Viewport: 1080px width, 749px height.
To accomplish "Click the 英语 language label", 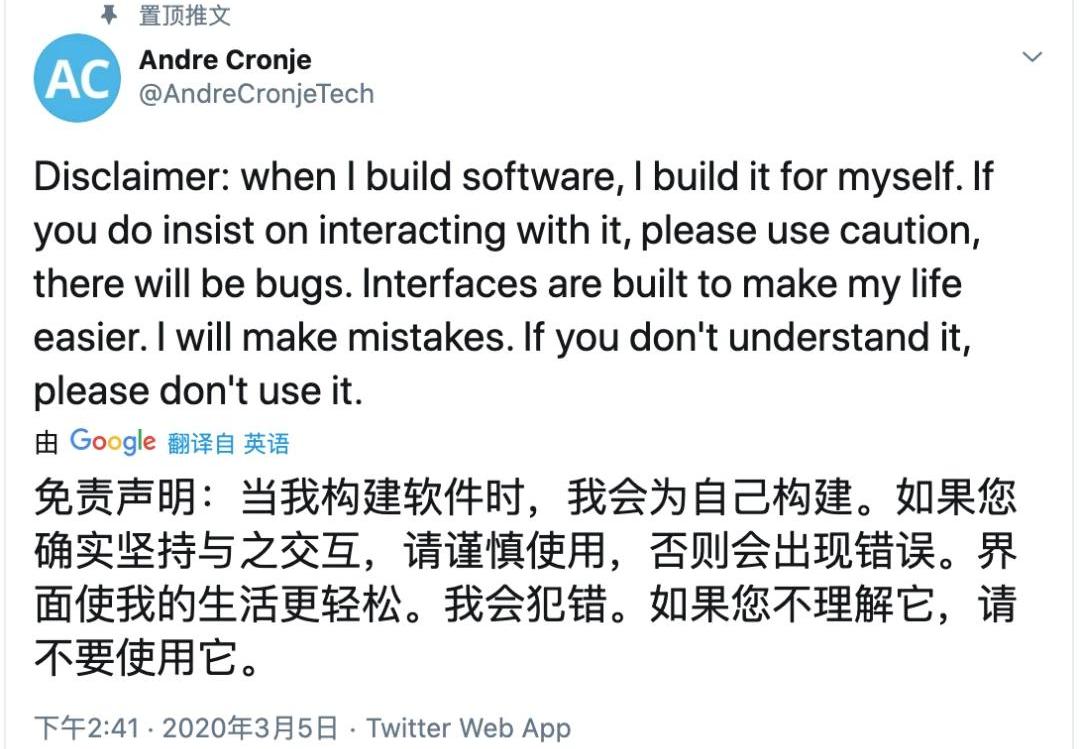I will (267, 443).
